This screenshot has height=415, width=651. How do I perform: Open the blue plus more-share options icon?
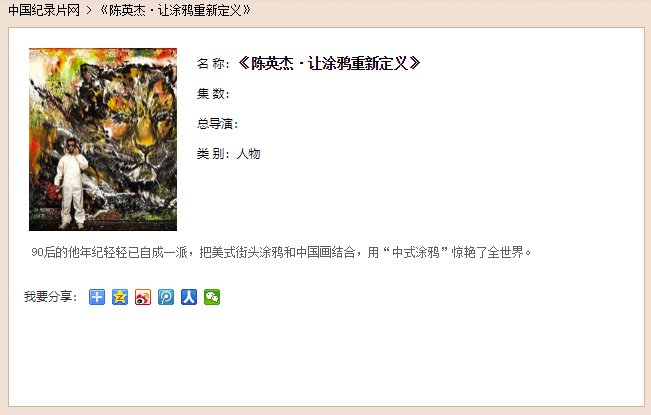point(97,297)
